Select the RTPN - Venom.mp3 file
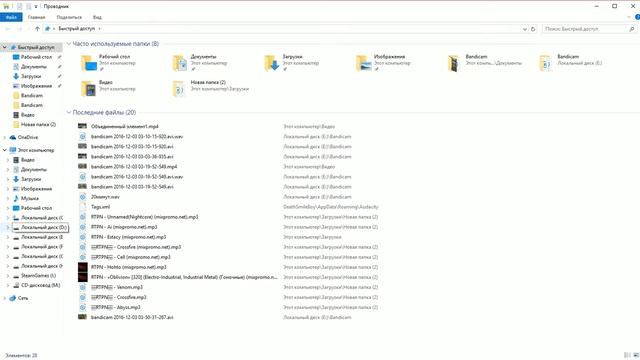 tap(117, 287)
